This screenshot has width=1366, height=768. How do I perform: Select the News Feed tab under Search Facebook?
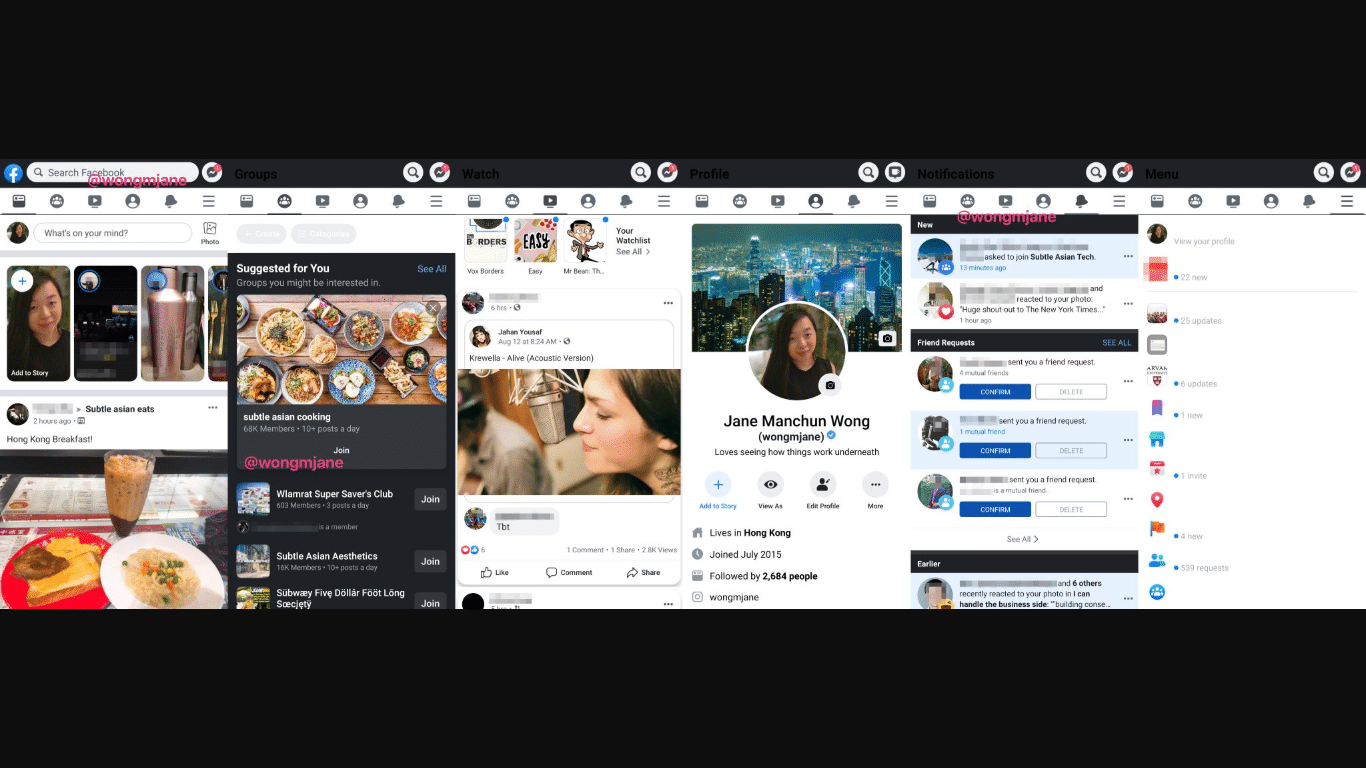[x=19, y=201]
